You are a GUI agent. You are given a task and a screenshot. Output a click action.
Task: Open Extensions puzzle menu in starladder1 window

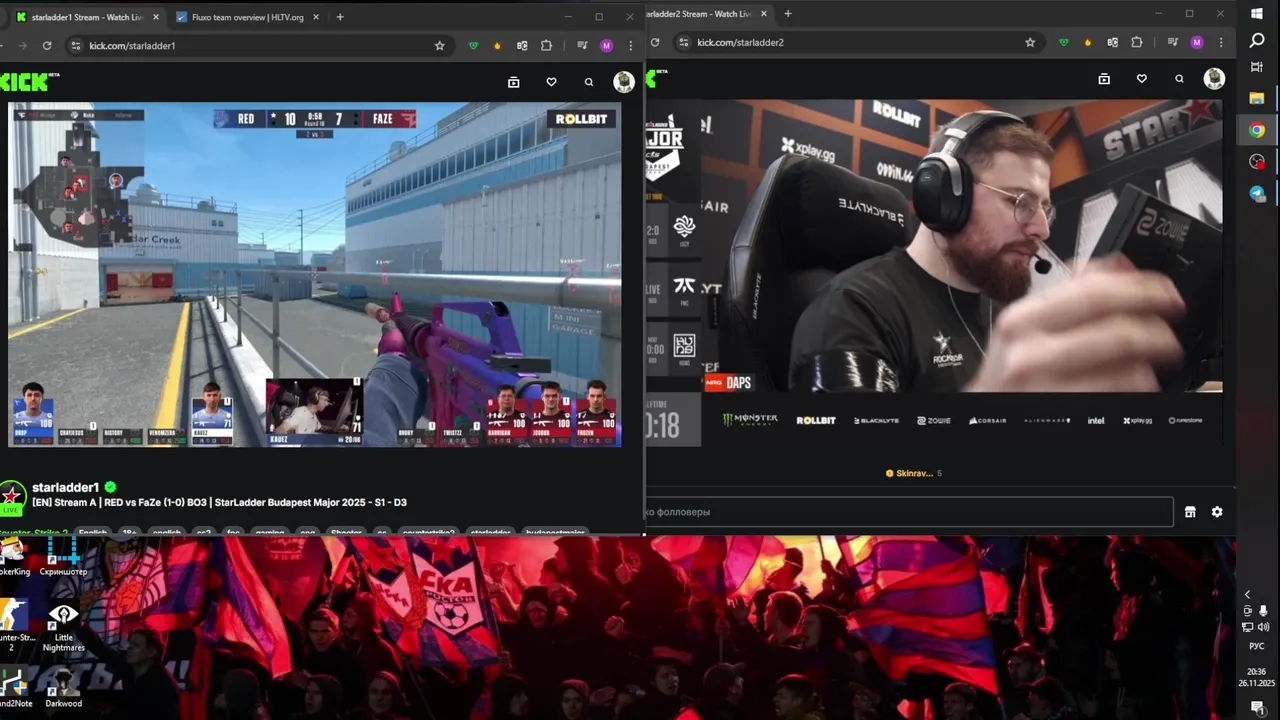click(x=546, y=45)
